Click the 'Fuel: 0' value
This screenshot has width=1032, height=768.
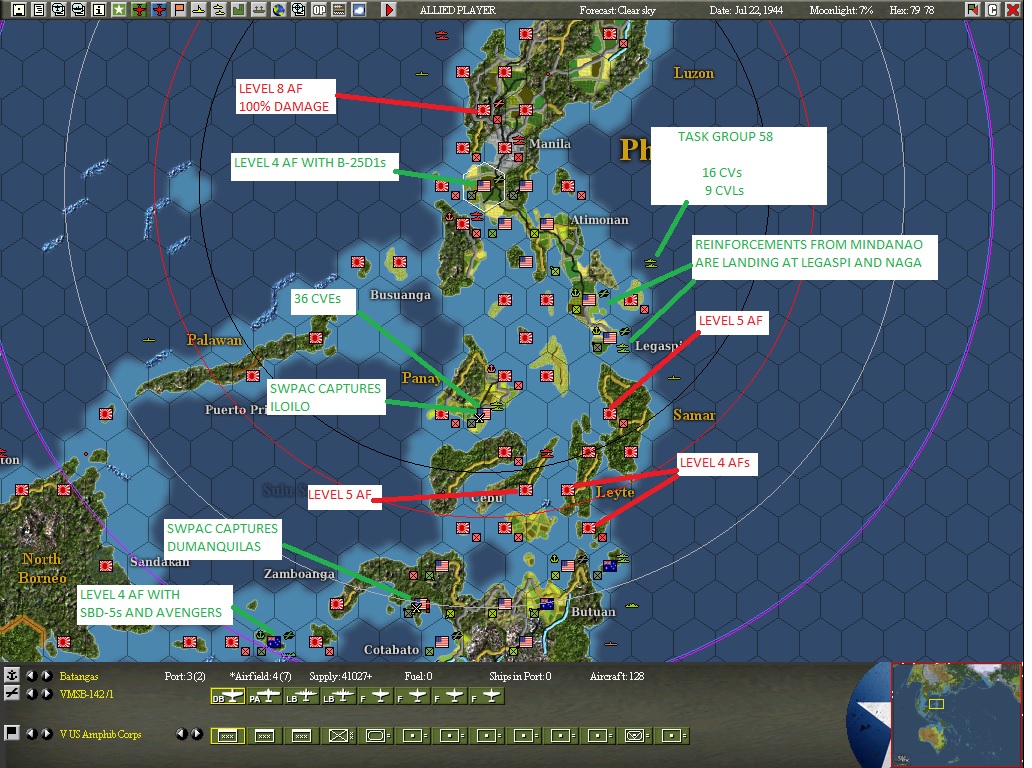tap(419, 676)
